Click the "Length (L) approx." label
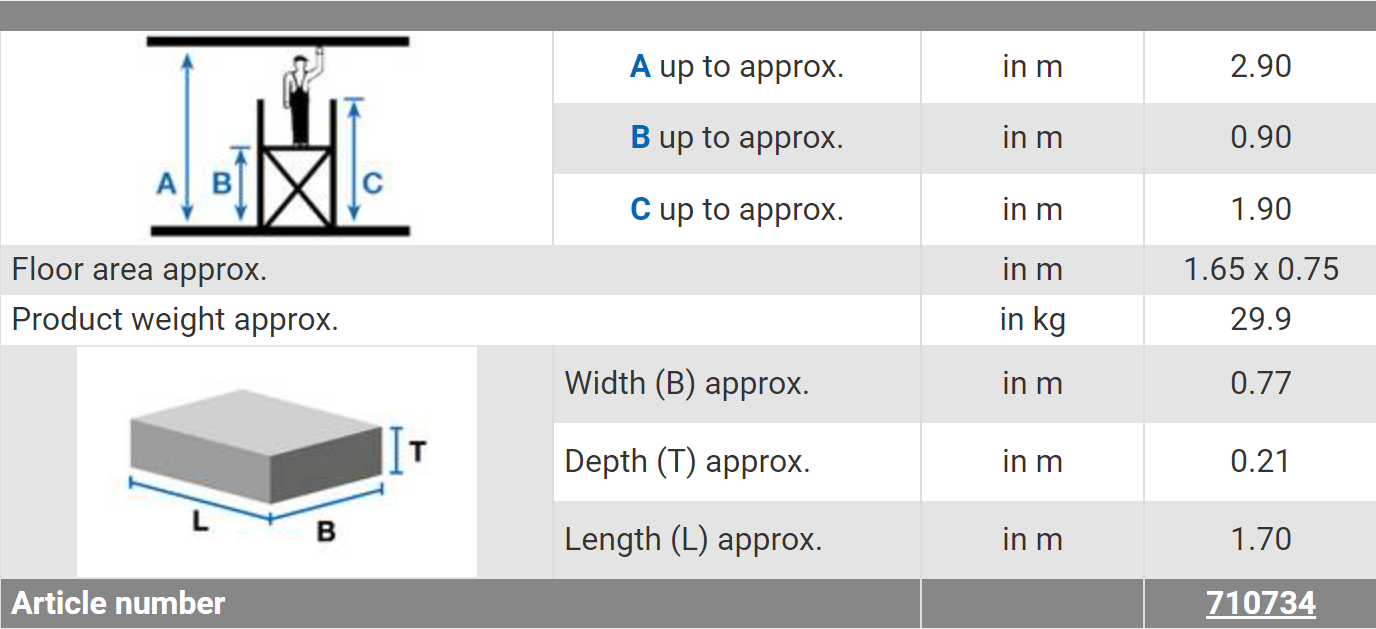Screen dimensions: 1376x629 (x=693, y=540)
